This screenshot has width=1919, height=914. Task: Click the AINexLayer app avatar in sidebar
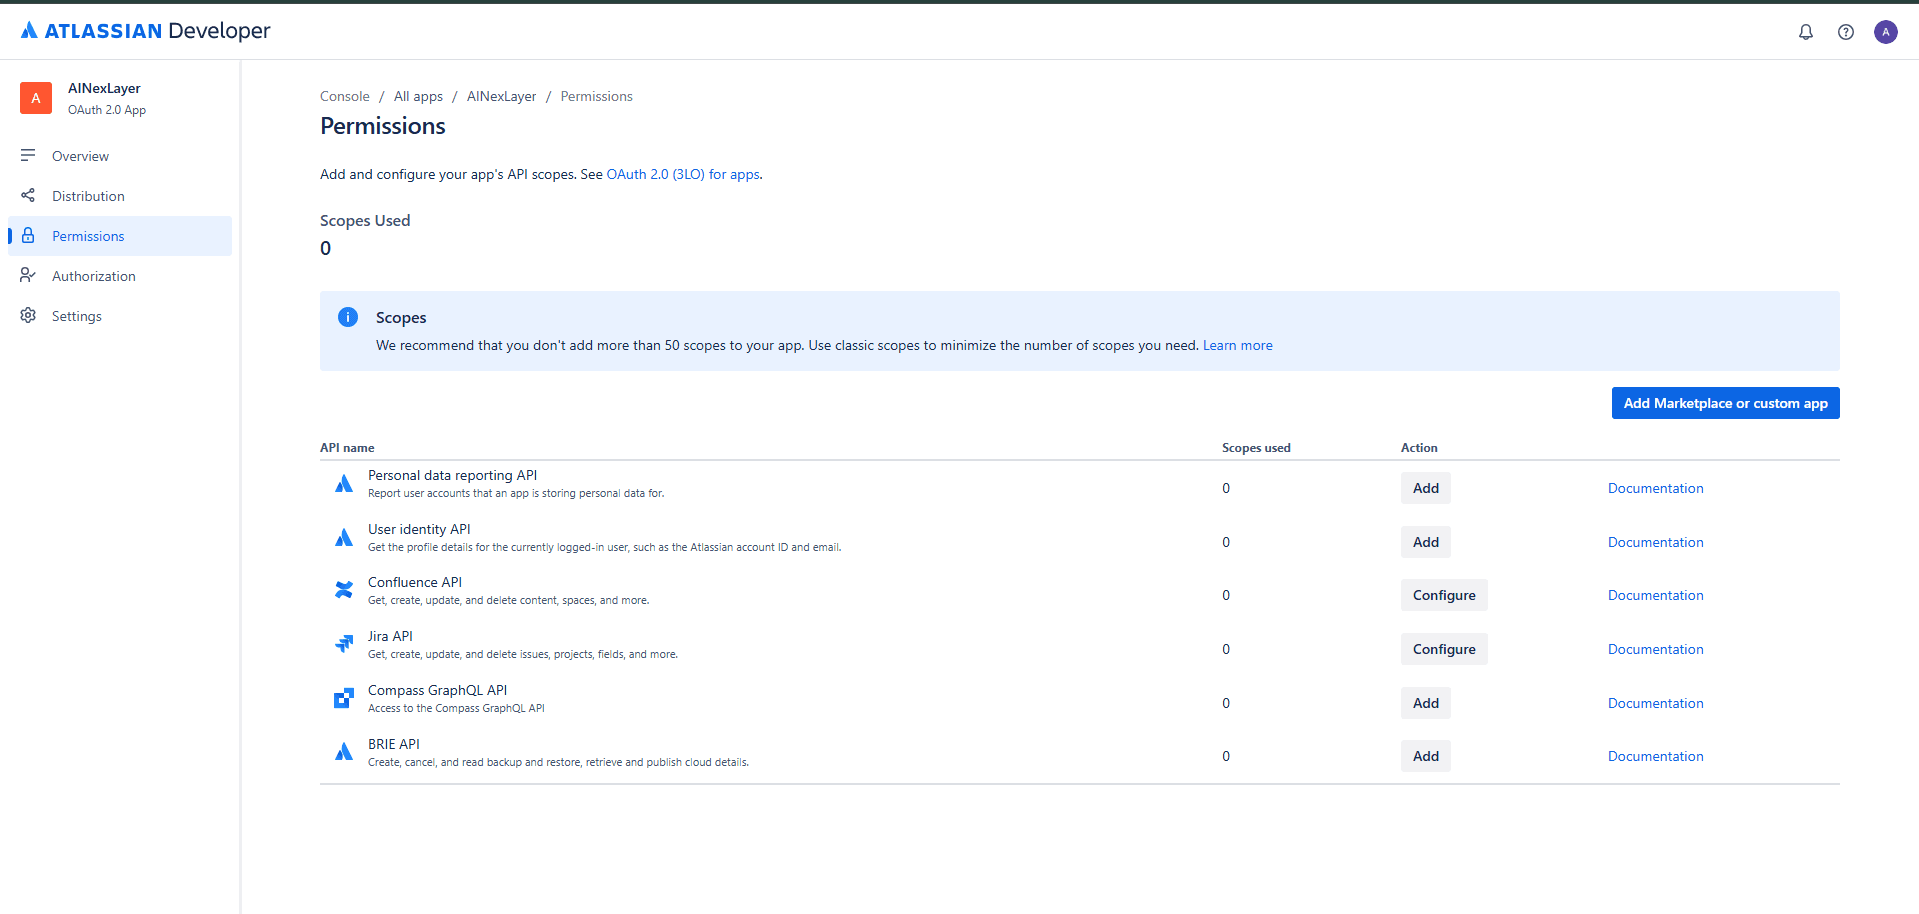pos(36,98)
